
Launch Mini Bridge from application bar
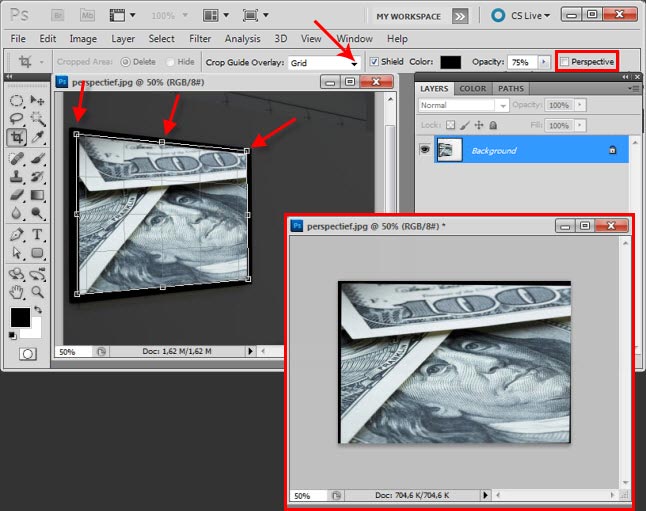coord(87,16)
